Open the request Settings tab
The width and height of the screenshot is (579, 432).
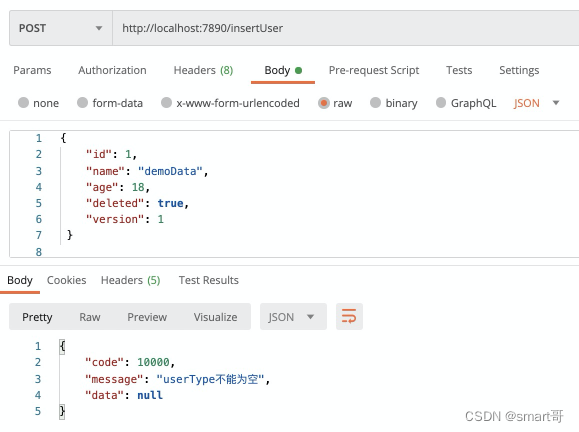tap(519, 70)
